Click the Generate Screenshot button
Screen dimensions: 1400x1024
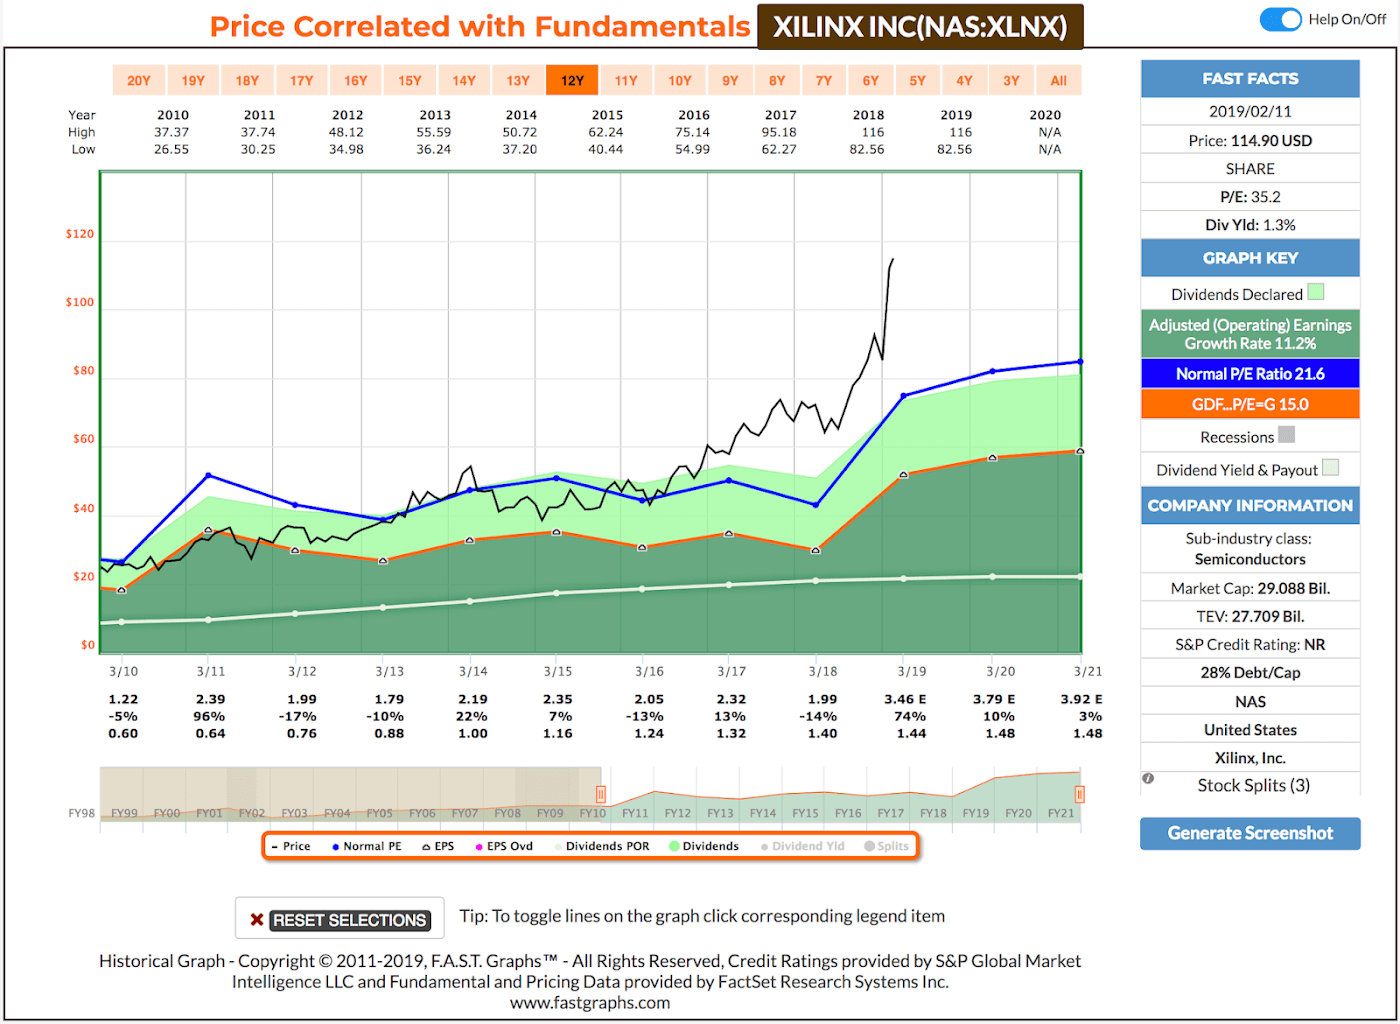(1250, 833)
